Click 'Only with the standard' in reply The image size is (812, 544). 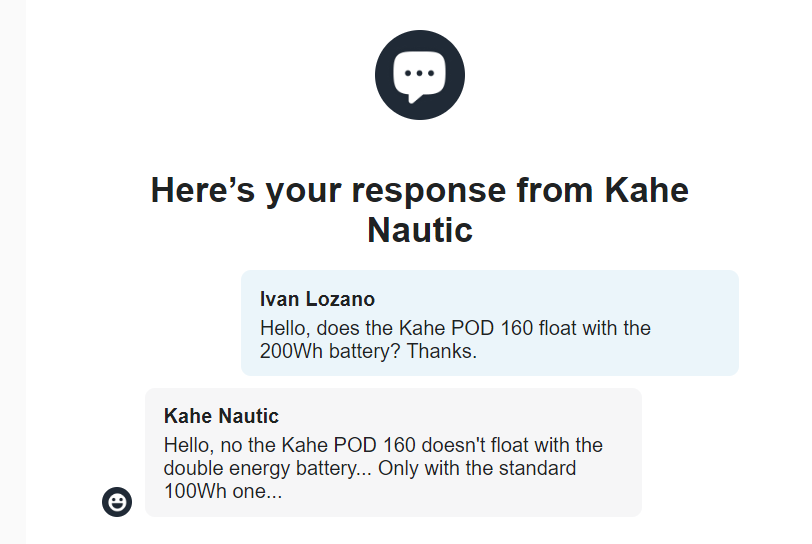pos(477,468)
